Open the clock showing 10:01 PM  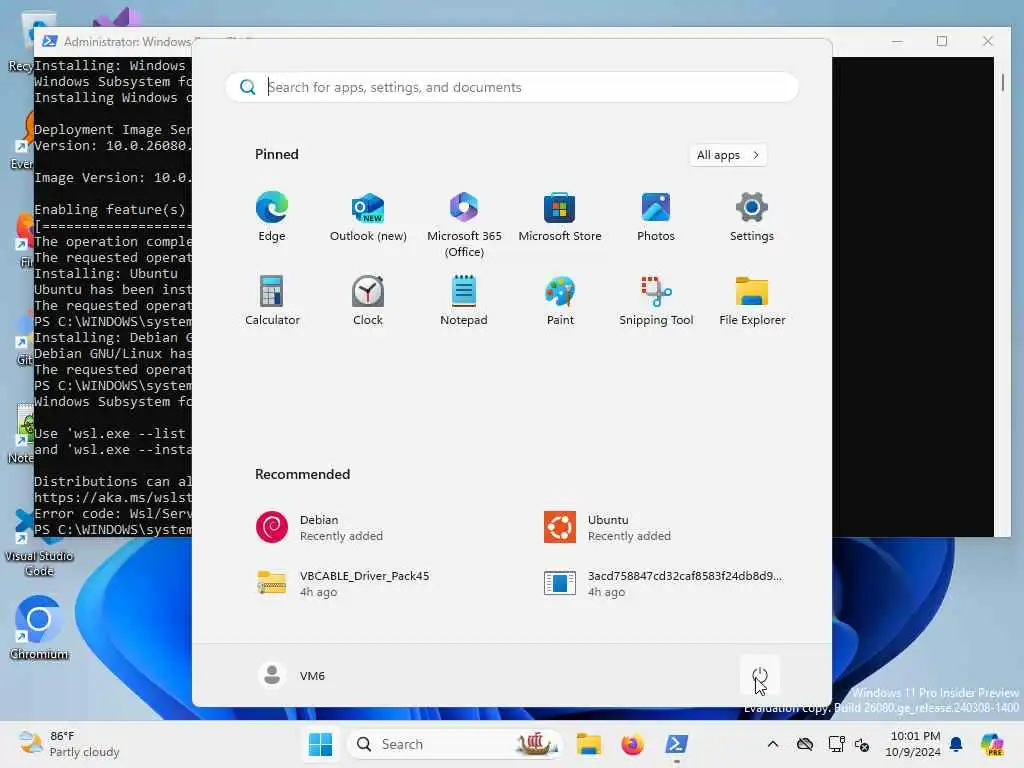pyautogui.click(x=915, y=744)
